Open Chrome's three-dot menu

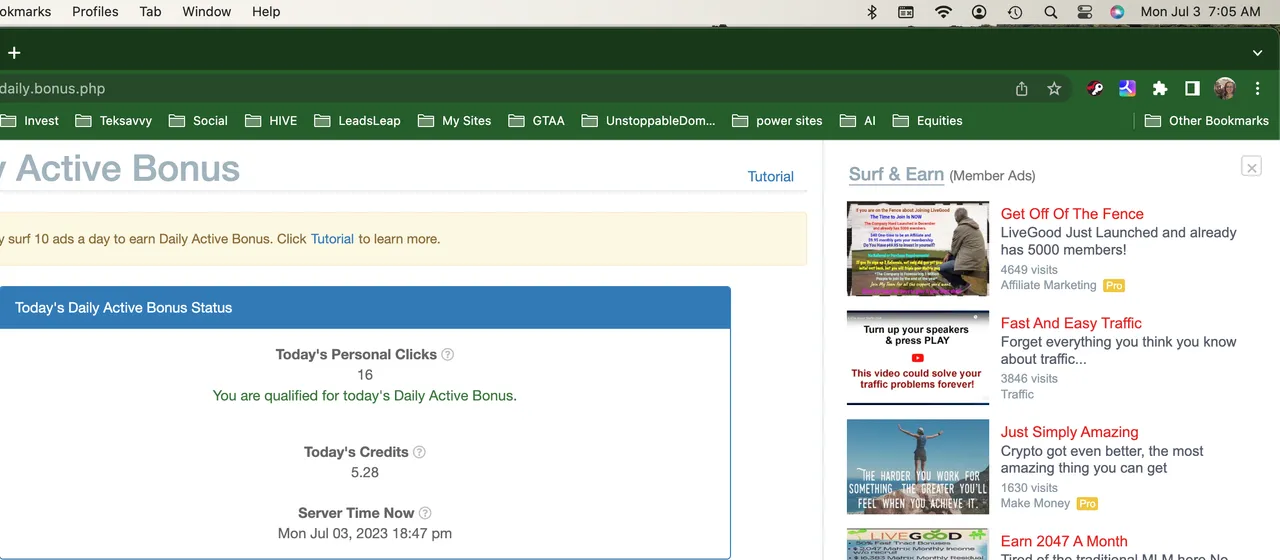[1257, 89]
